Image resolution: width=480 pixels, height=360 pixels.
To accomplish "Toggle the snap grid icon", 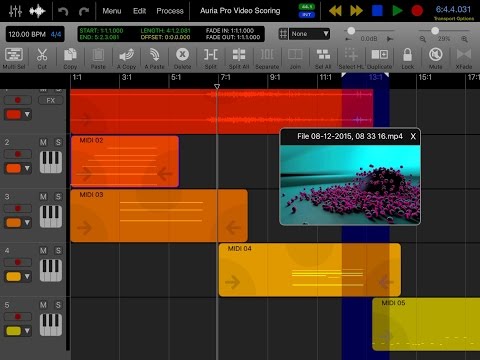I will coord(283,34).
